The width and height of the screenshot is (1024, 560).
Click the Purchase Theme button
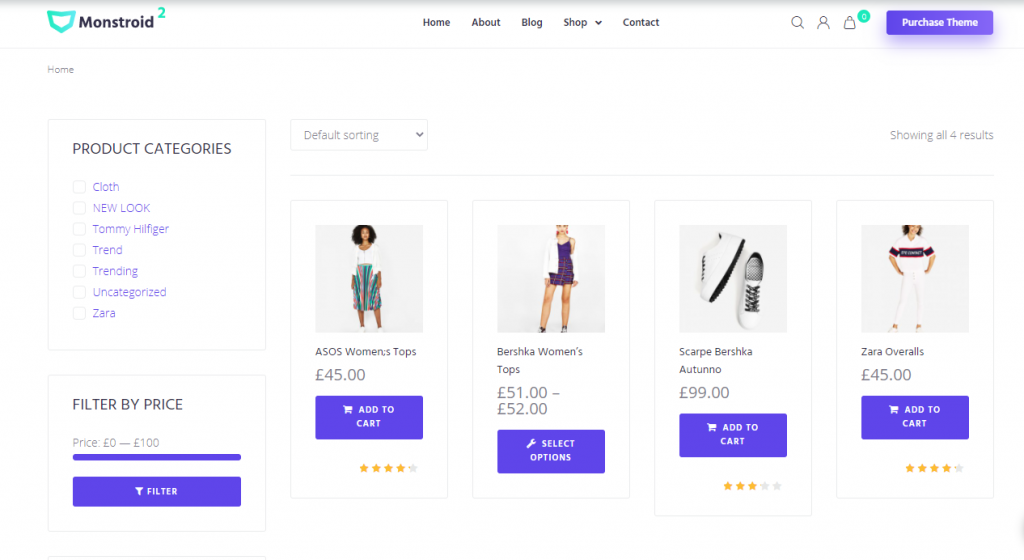pos(939,22)
